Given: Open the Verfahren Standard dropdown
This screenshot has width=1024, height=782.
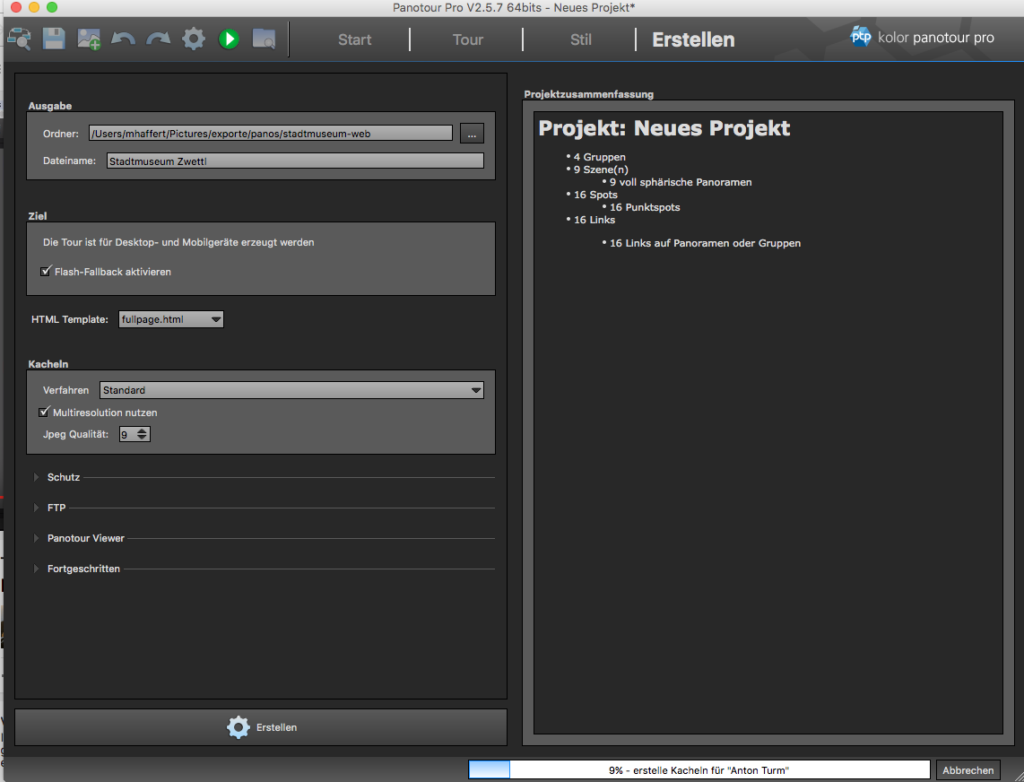Looking at the screenshot, I should pyautogui.click(x=291, y=390).
